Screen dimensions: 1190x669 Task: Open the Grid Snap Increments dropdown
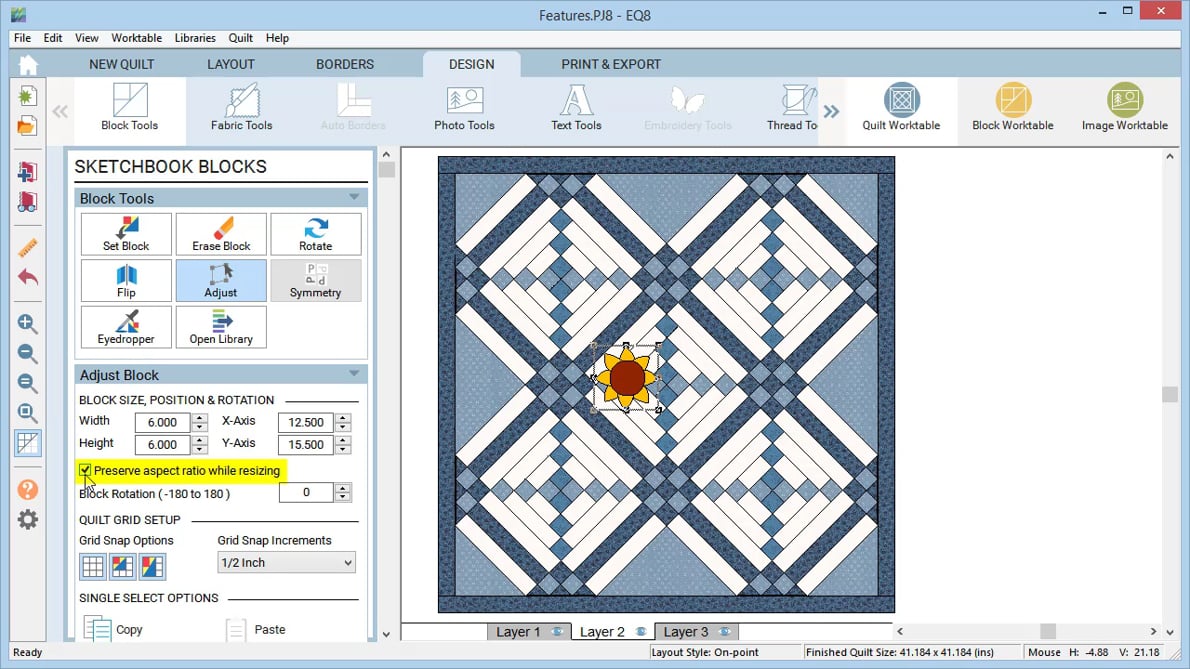pos(286,563)
